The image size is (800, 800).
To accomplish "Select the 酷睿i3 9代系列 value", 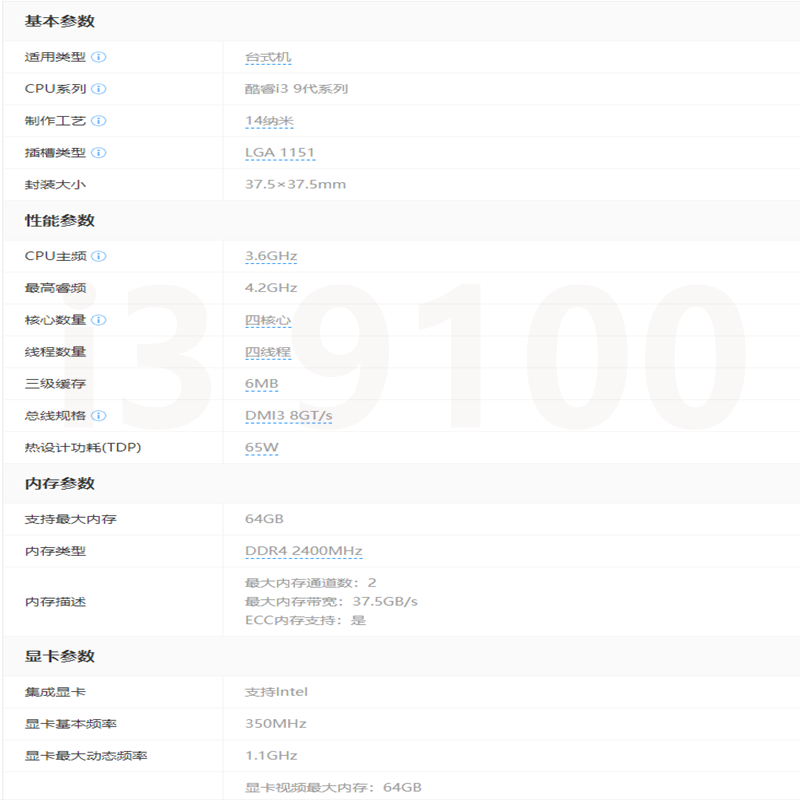I will coord(296,89).
